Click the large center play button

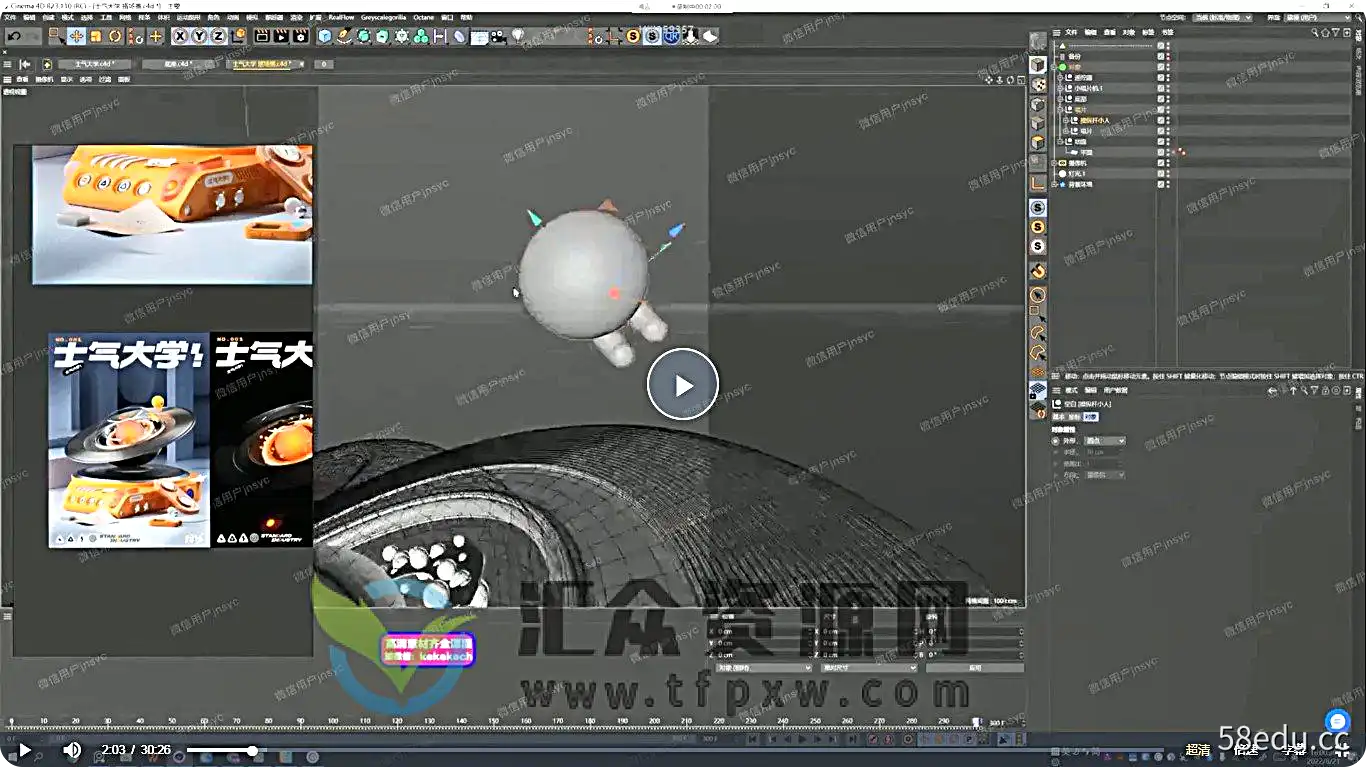coord(683,384)
